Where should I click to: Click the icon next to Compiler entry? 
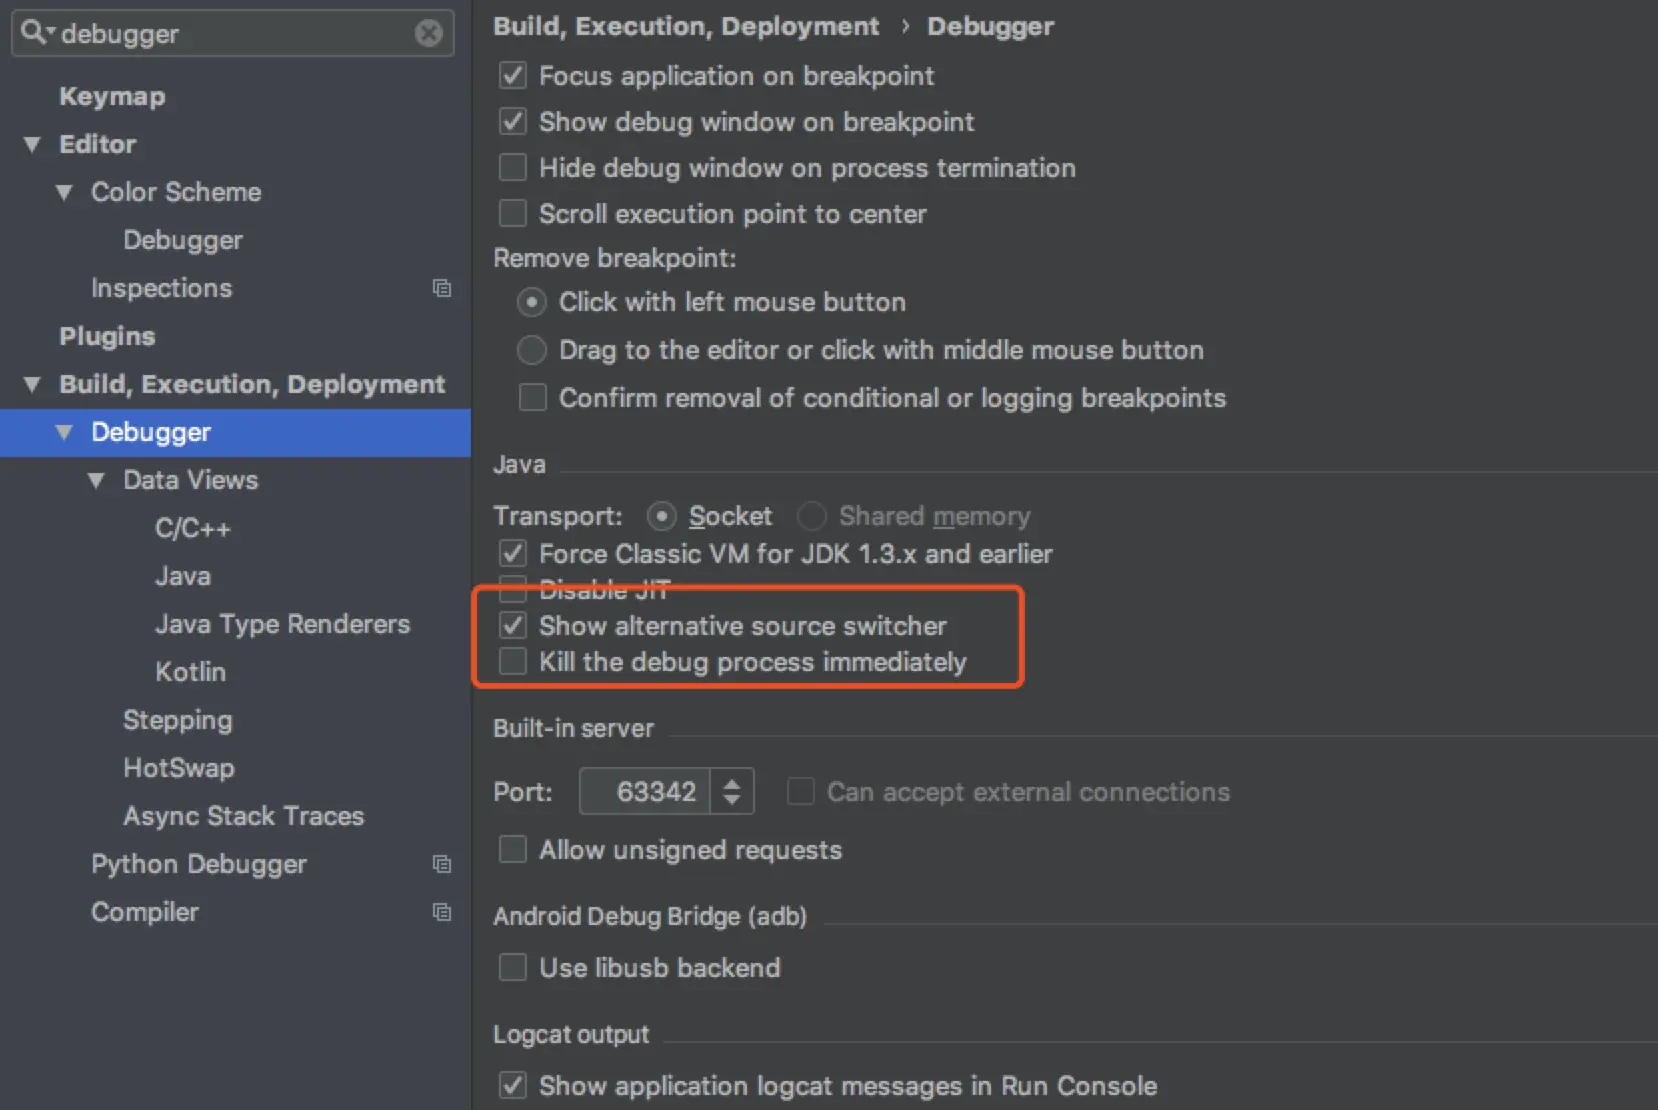pos(443,912)
